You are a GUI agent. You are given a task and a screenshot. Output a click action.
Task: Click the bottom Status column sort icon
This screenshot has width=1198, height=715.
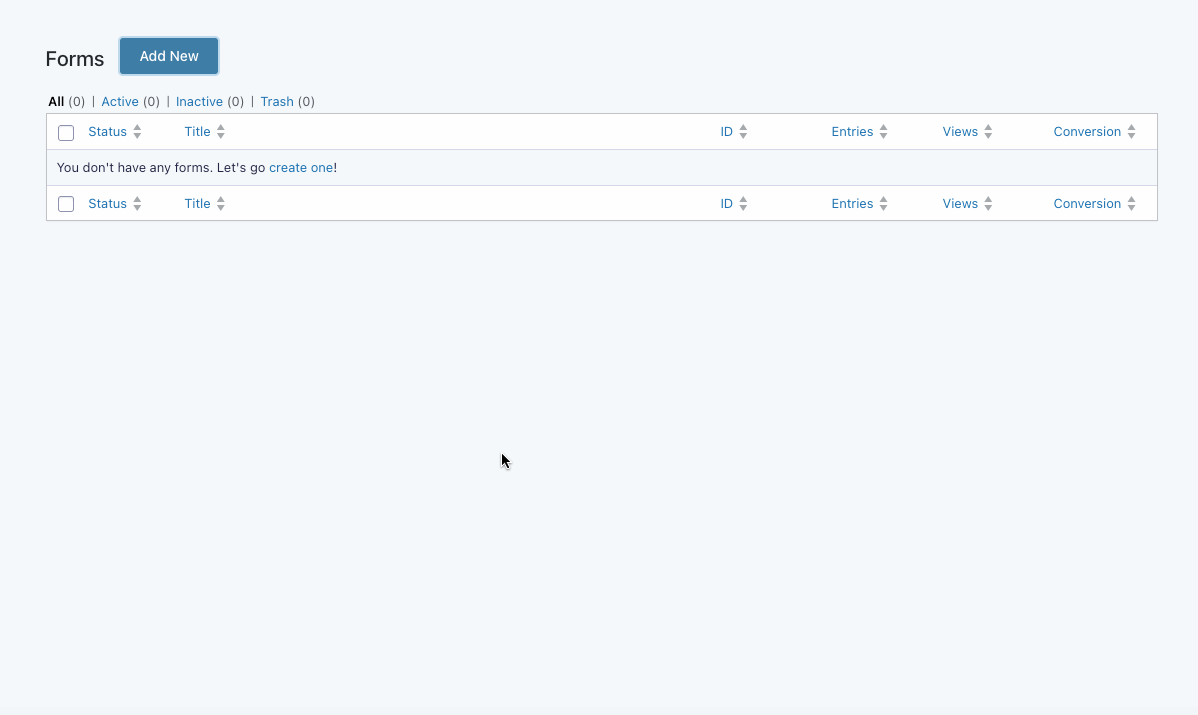(x=138, y=203)
